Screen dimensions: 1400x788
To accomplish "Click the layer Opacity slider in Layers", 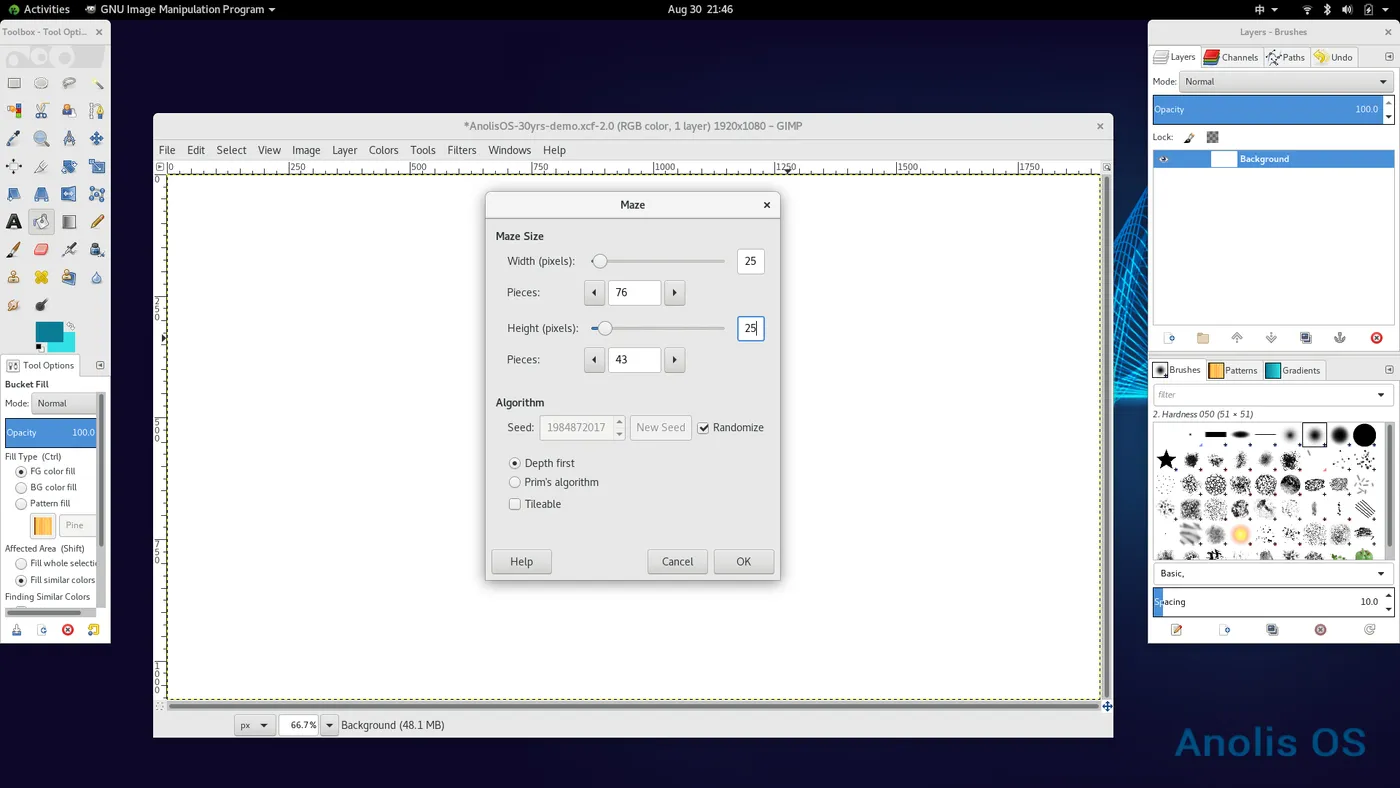I will tap(1267, 109).
